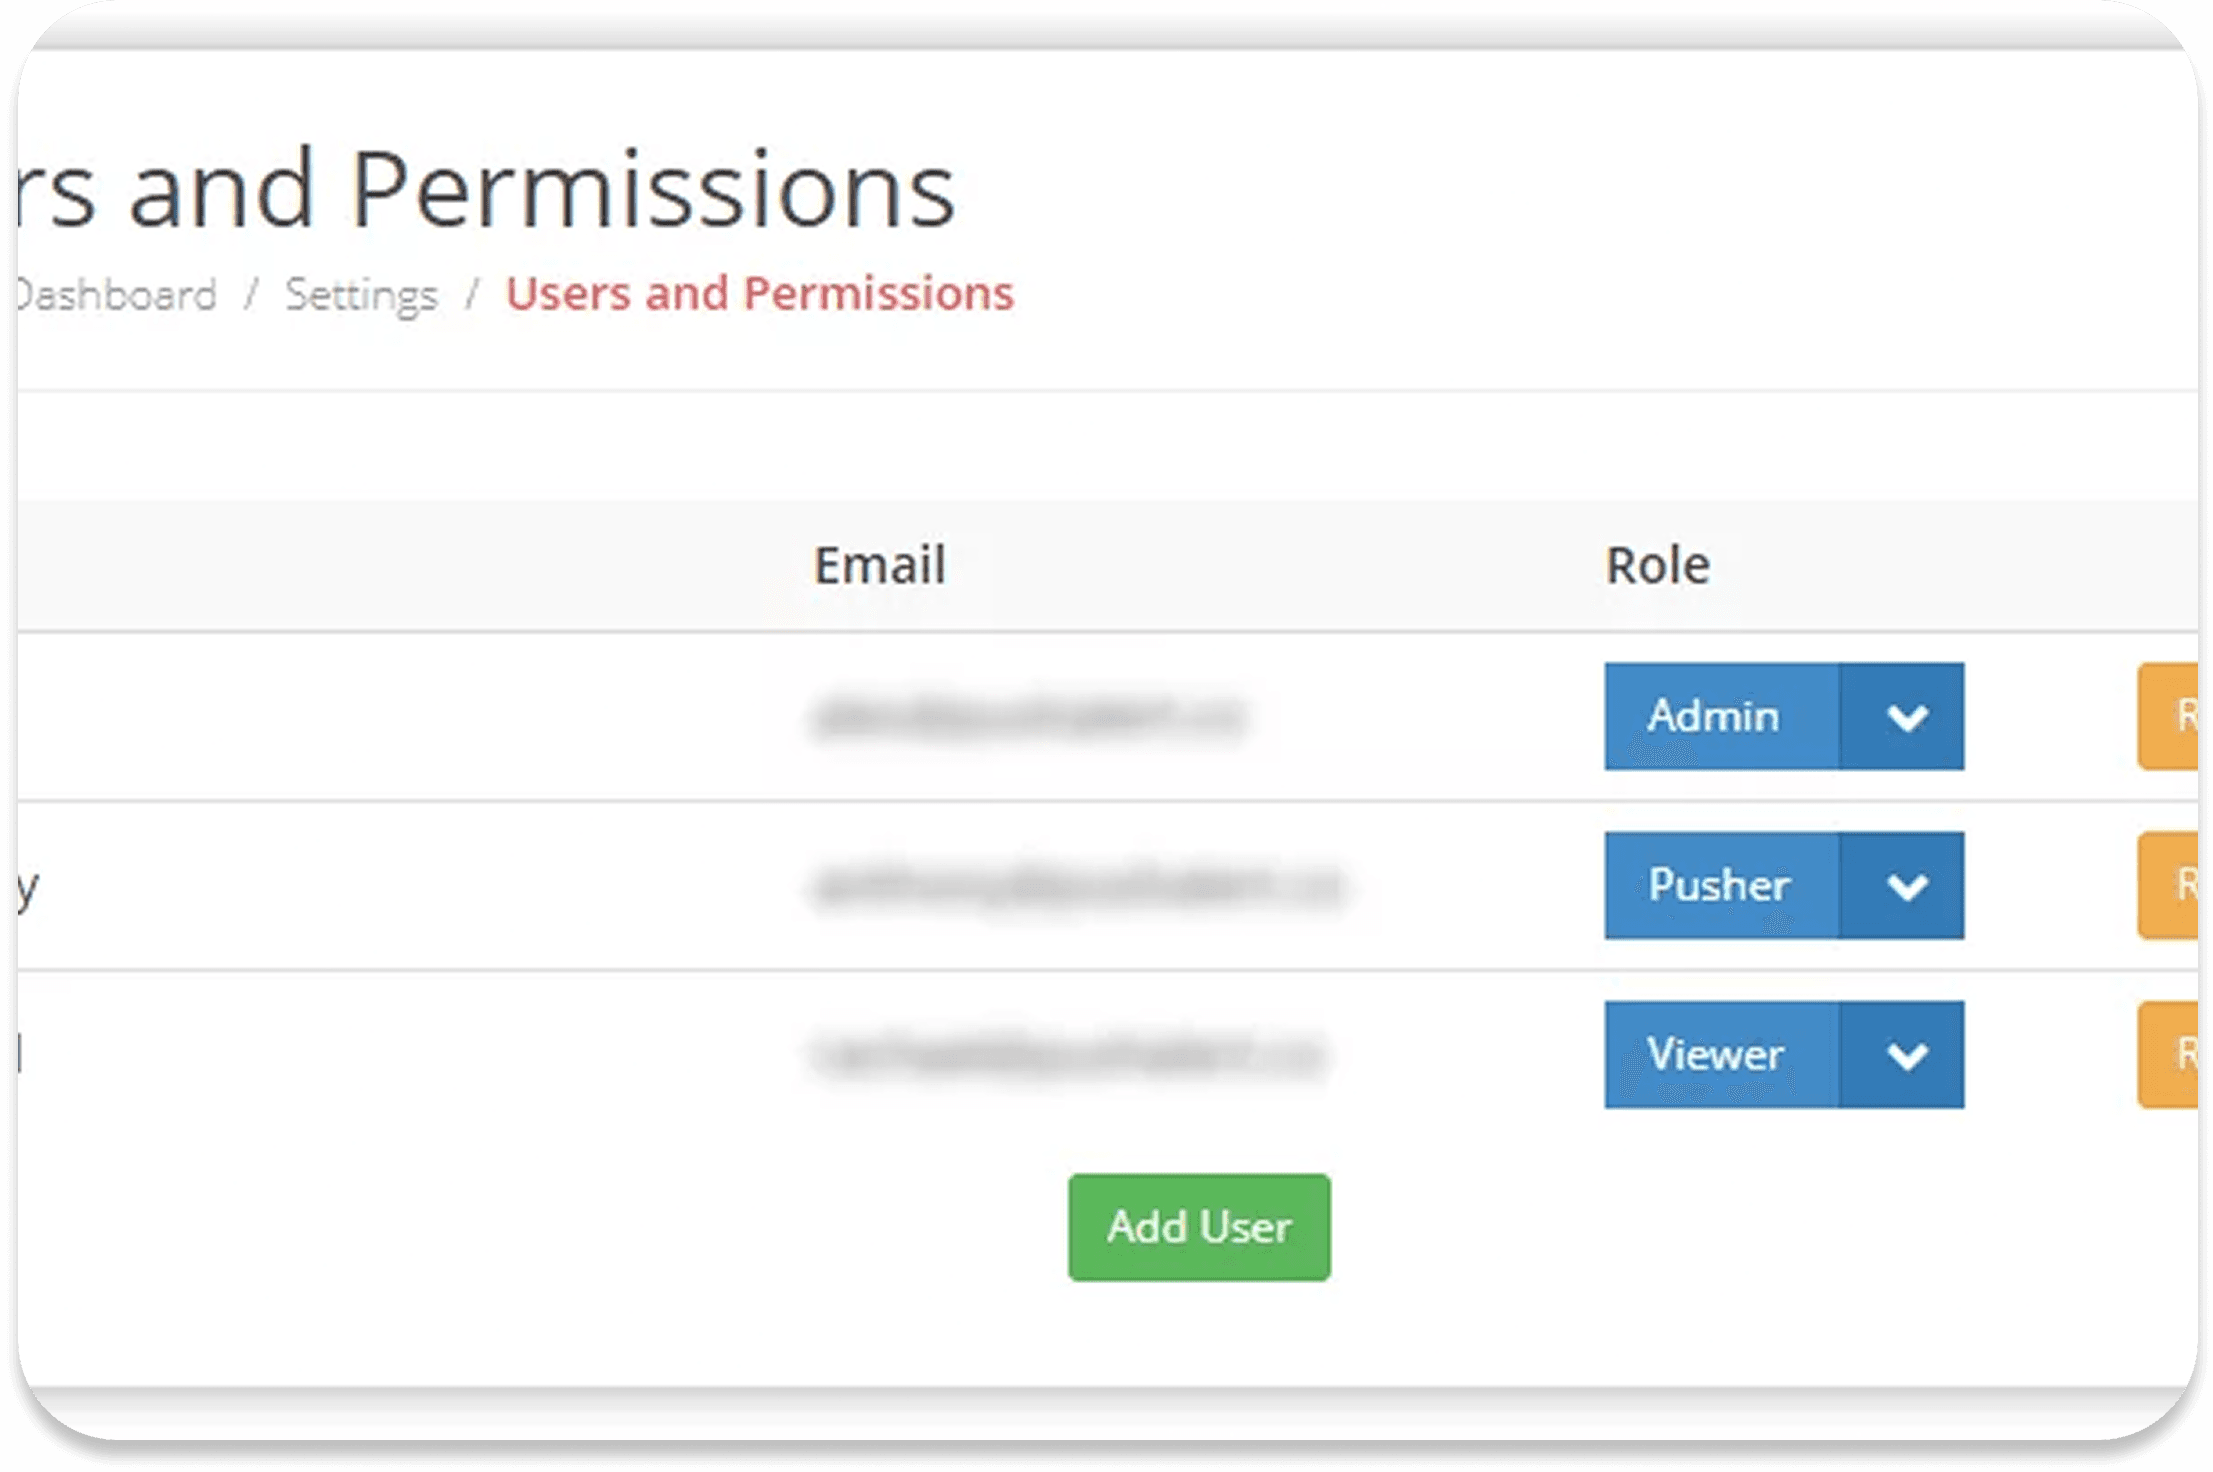Click the orange button in Viewer row
The height and width of the screenshot is (1472, 2213).
click(x=2168, y=1054)
